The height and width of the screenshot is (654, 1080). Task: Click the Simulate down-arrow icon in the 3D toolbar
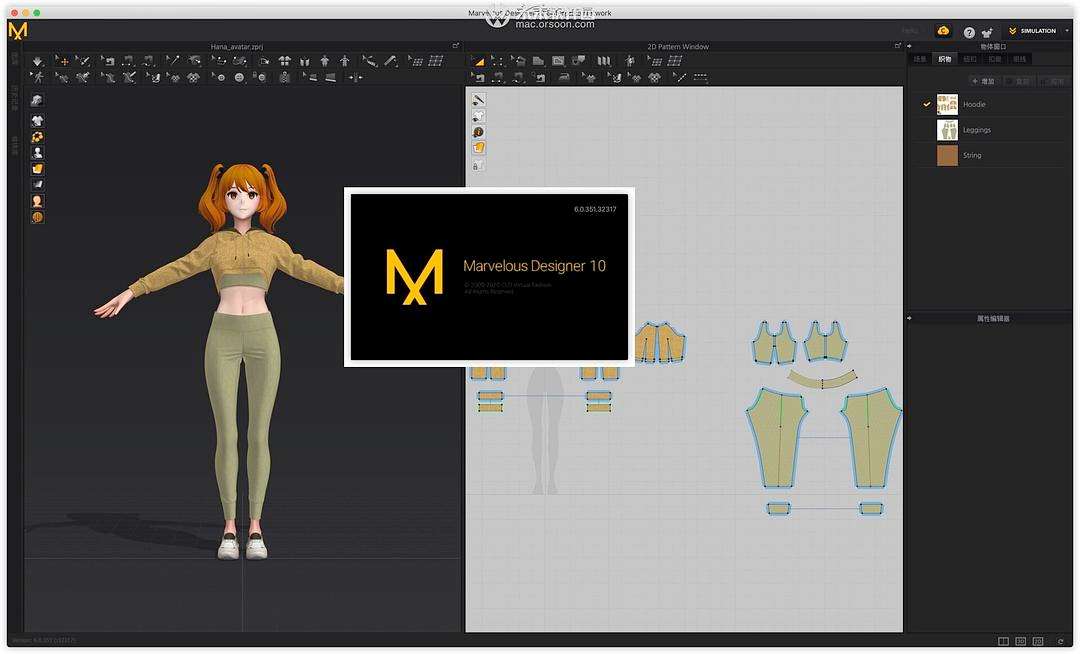click(37, 61)
